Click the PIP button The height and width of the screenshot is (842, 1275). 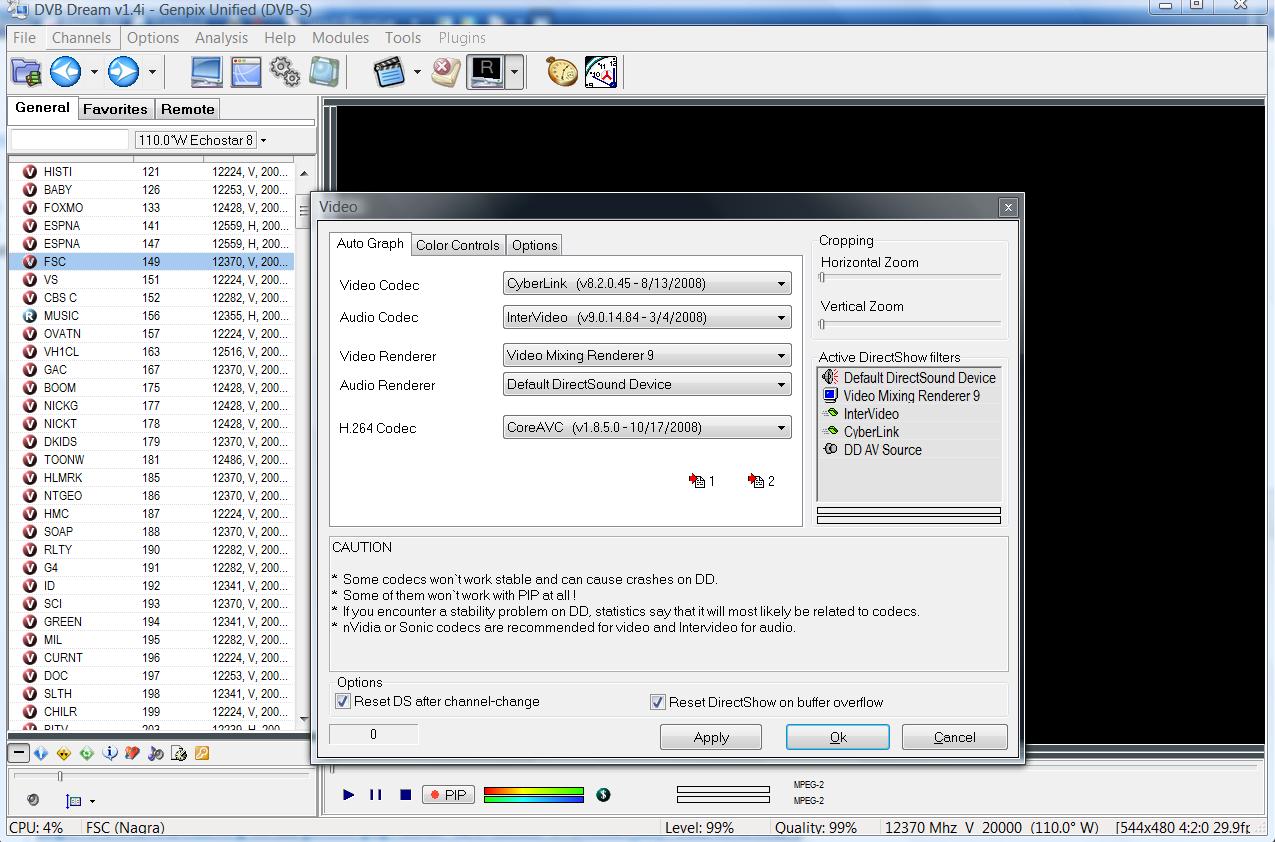[x=447, y=795]
